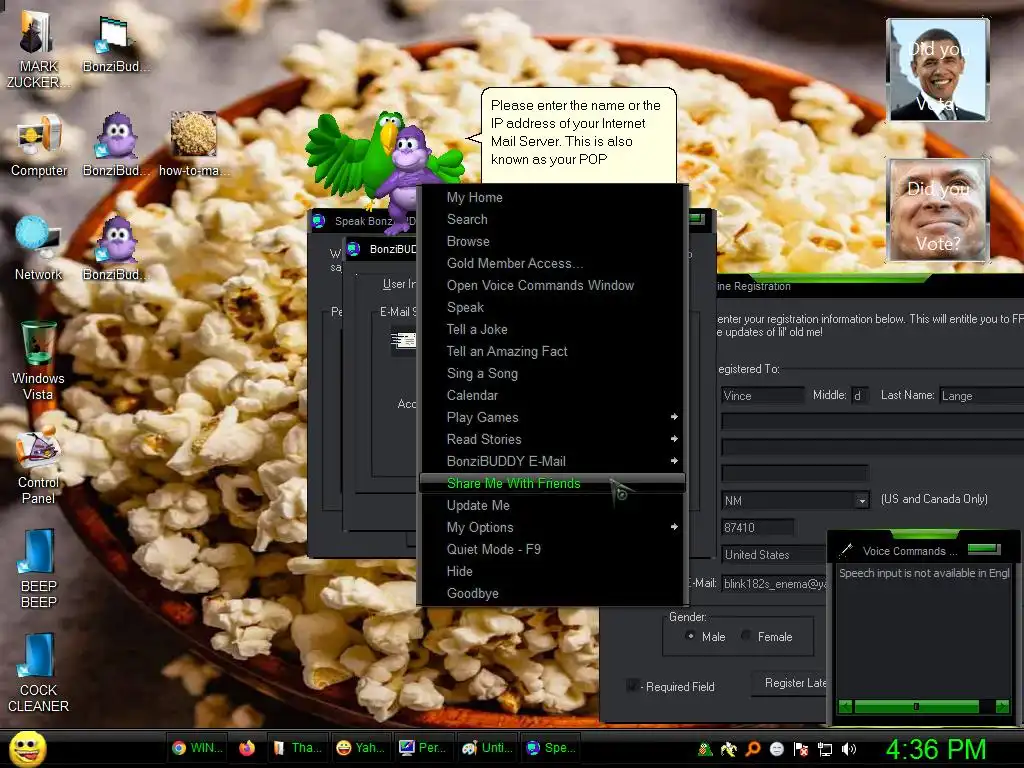Open the COCK CLEANER desktop shortcut
The height and width of the screenshot is (768, 1024).
(38, 673)
